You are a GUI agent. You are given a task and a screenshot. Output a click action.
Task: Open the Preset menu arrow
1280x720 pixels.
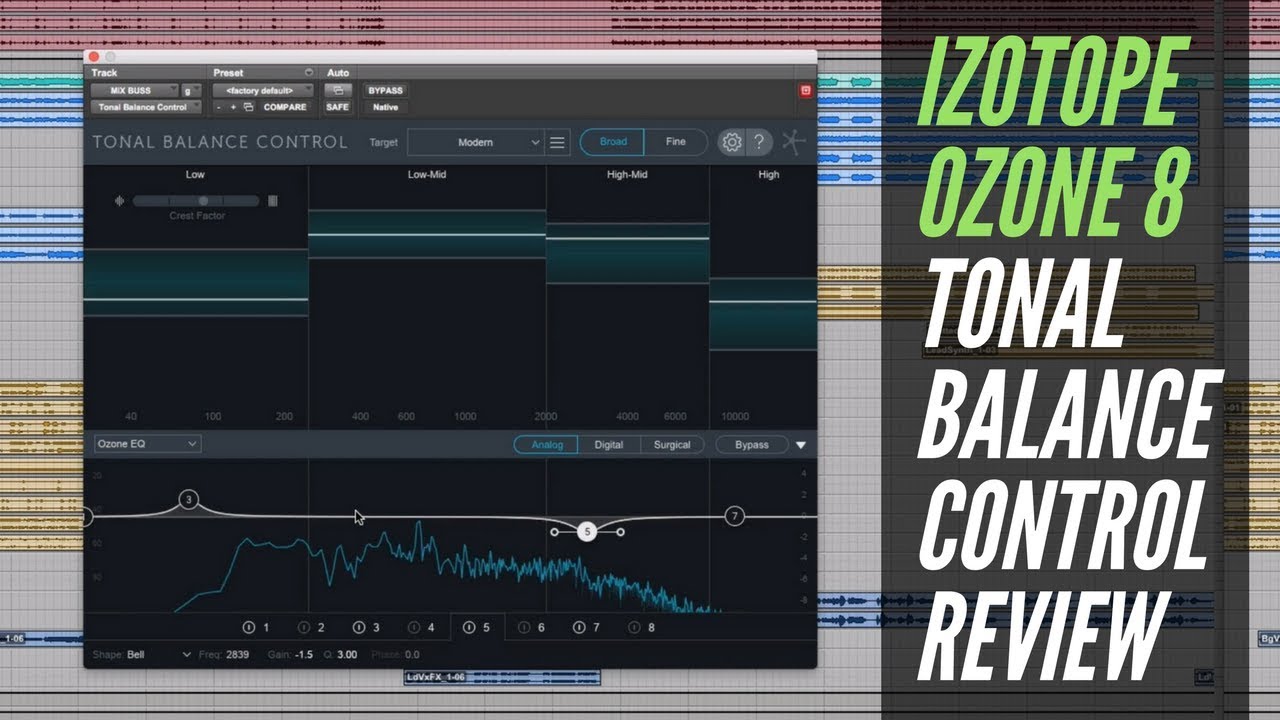pos(309,73)
